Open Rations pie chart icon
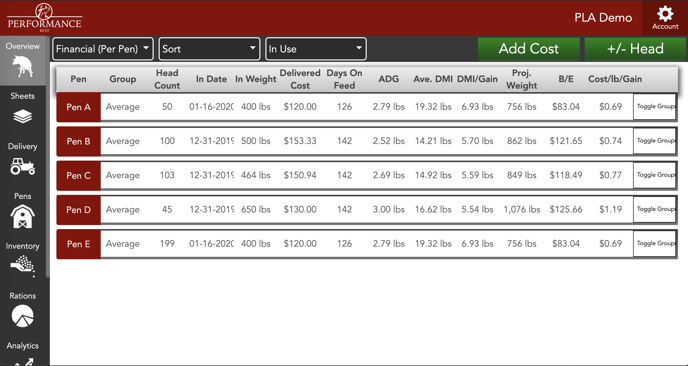Viewport: 688px width, 366px height. click(22, 316)
